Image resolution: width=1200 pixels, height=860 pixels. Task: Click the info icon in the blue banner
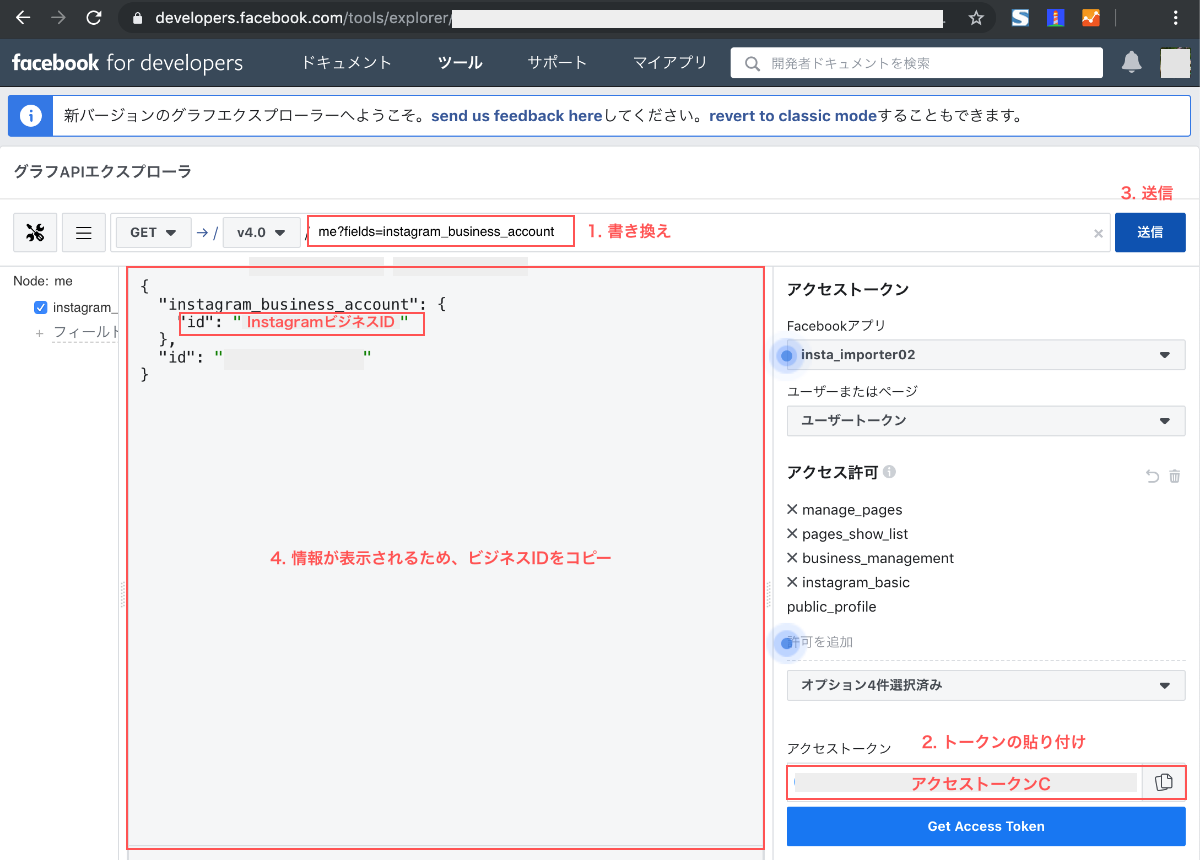tap(30, 115)
